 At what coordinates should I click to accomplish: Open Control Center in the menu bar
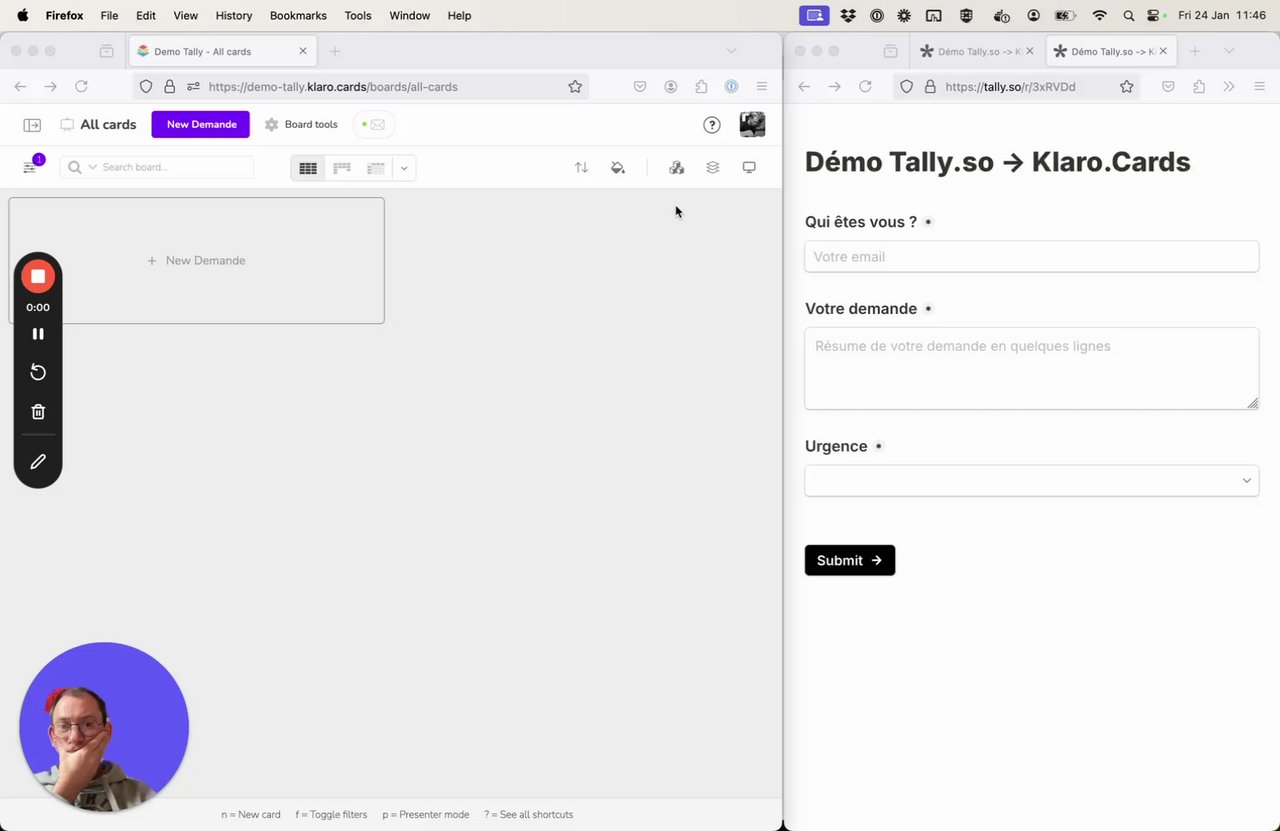pyautogui.click(x=1154, y=16)
